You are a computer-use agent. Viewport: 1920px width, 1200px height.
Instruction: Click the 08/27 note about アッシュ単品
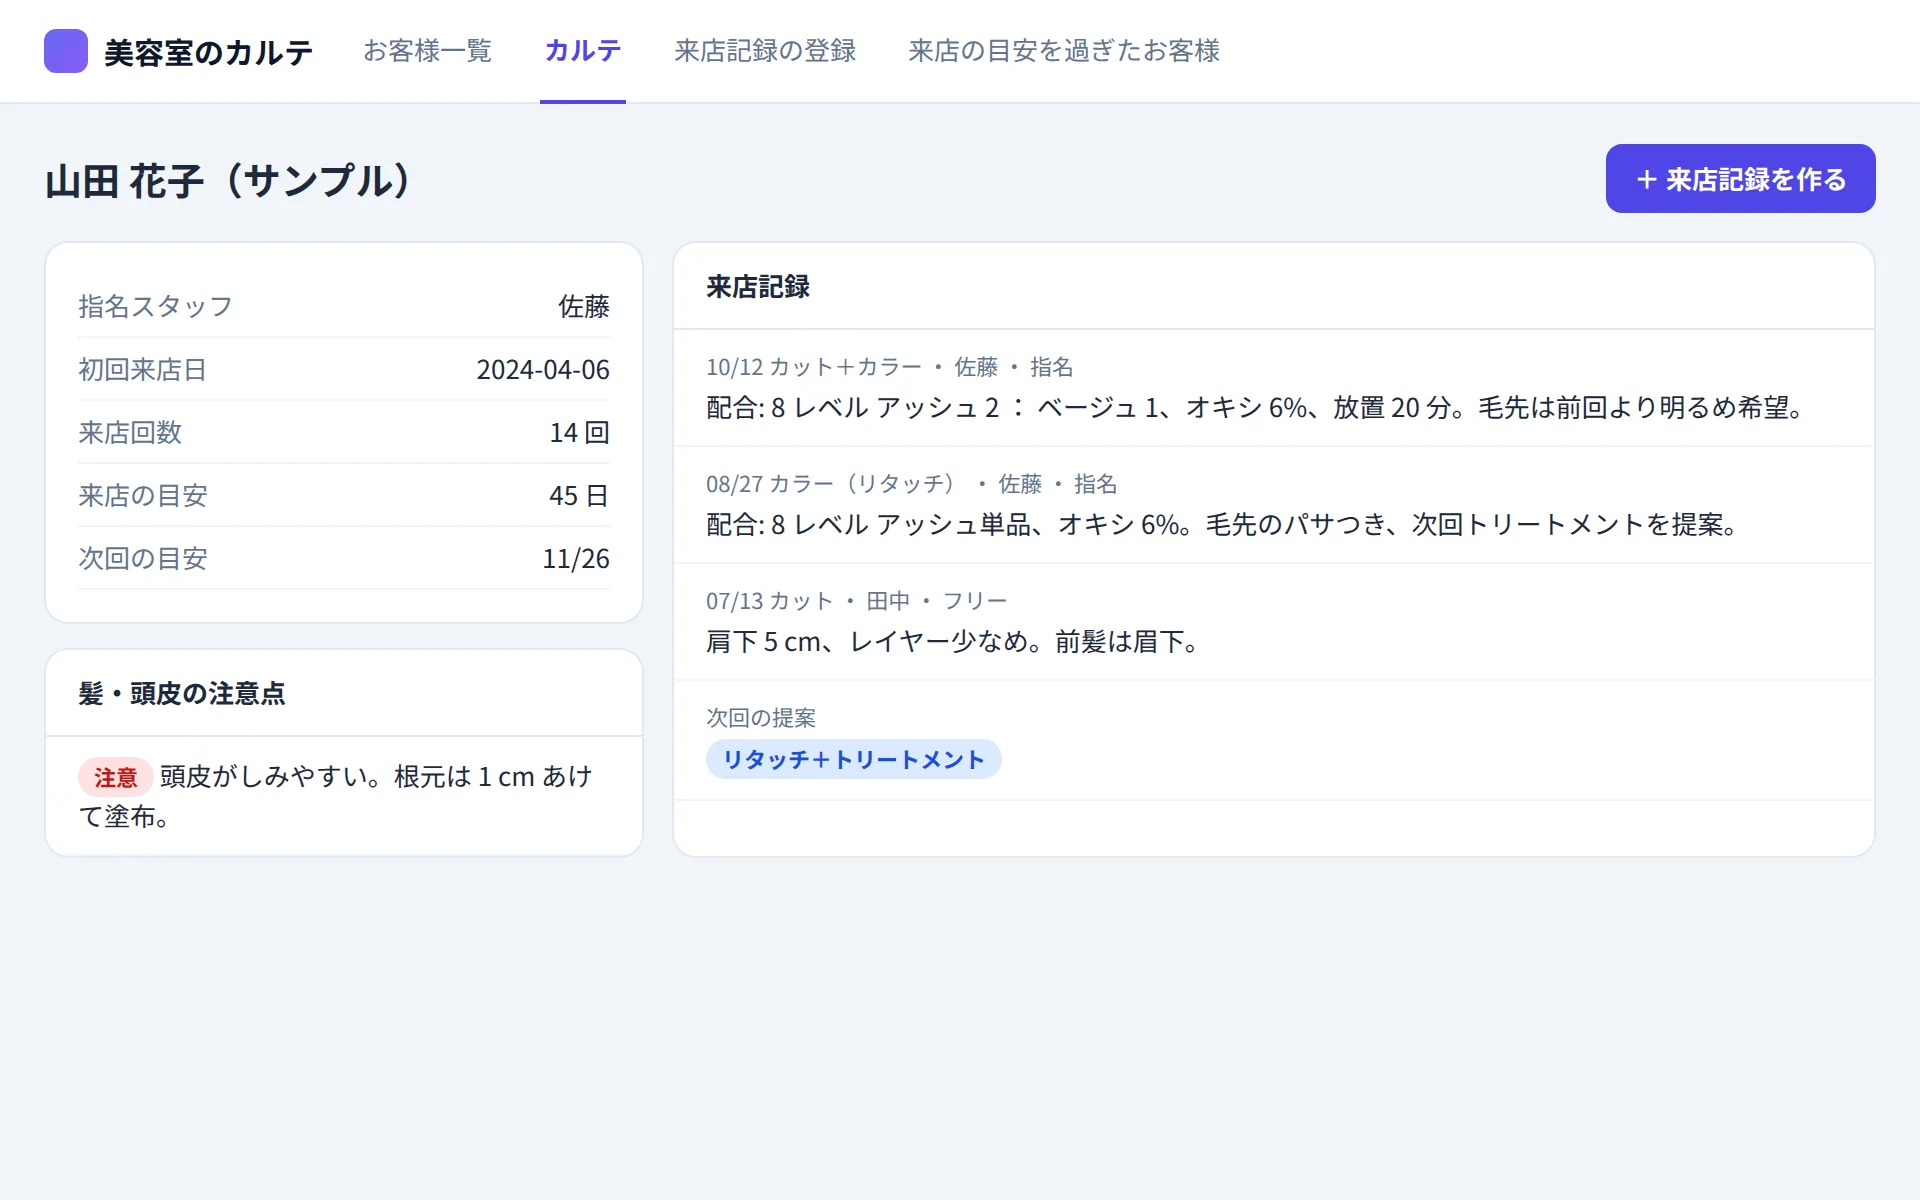pos(1223,524)
